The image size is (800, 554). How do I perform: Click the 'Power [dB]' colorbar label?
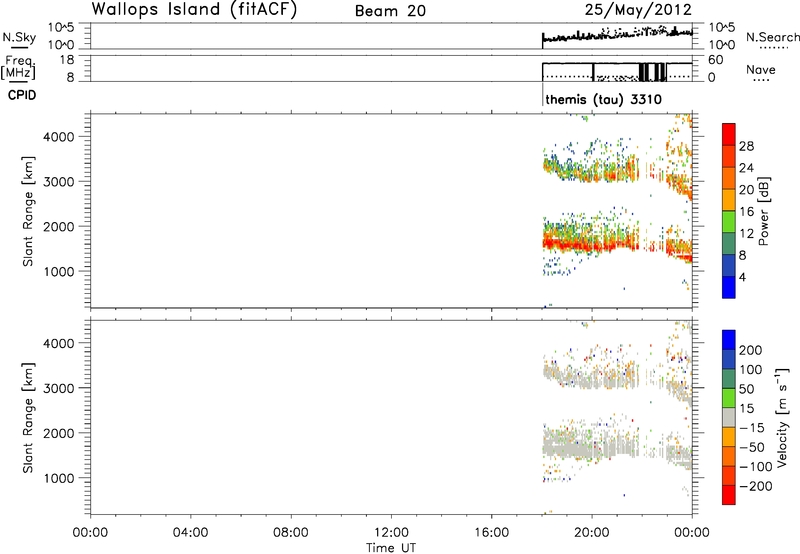tap(763, 211)
